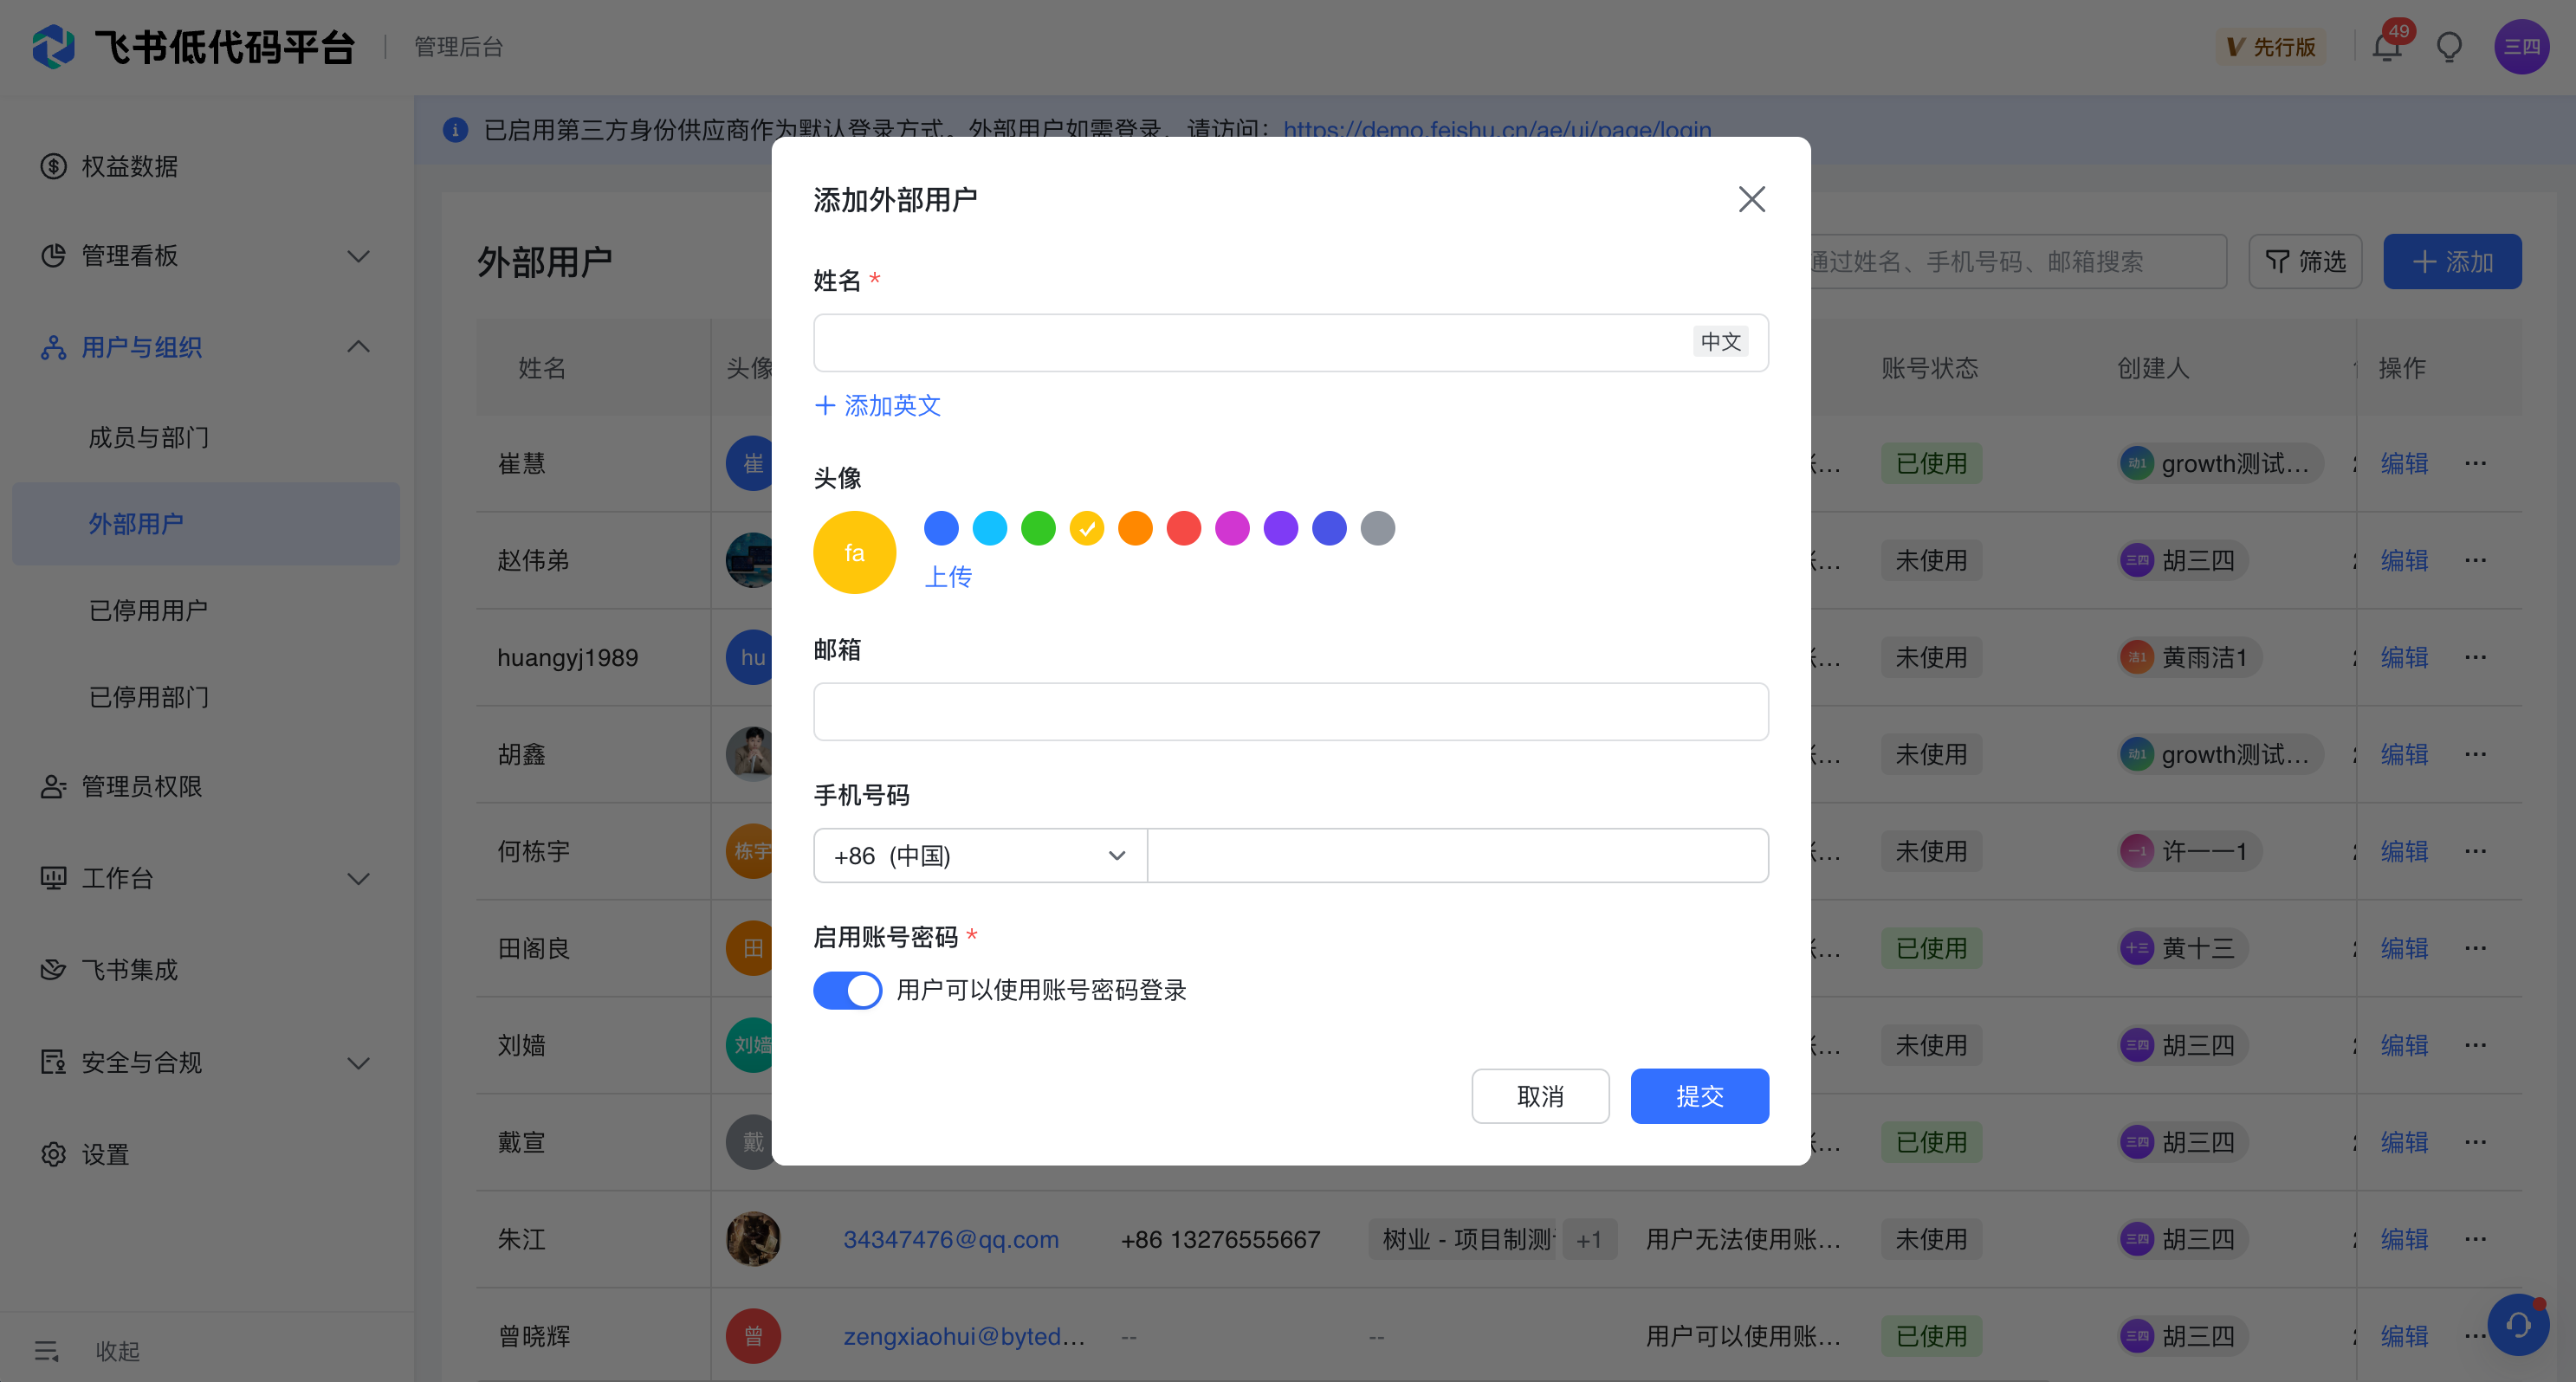The image size is (2576, 1382).
Task: Click the 添加英文 link
Action: pyautogui.click(x=878, y=405)
